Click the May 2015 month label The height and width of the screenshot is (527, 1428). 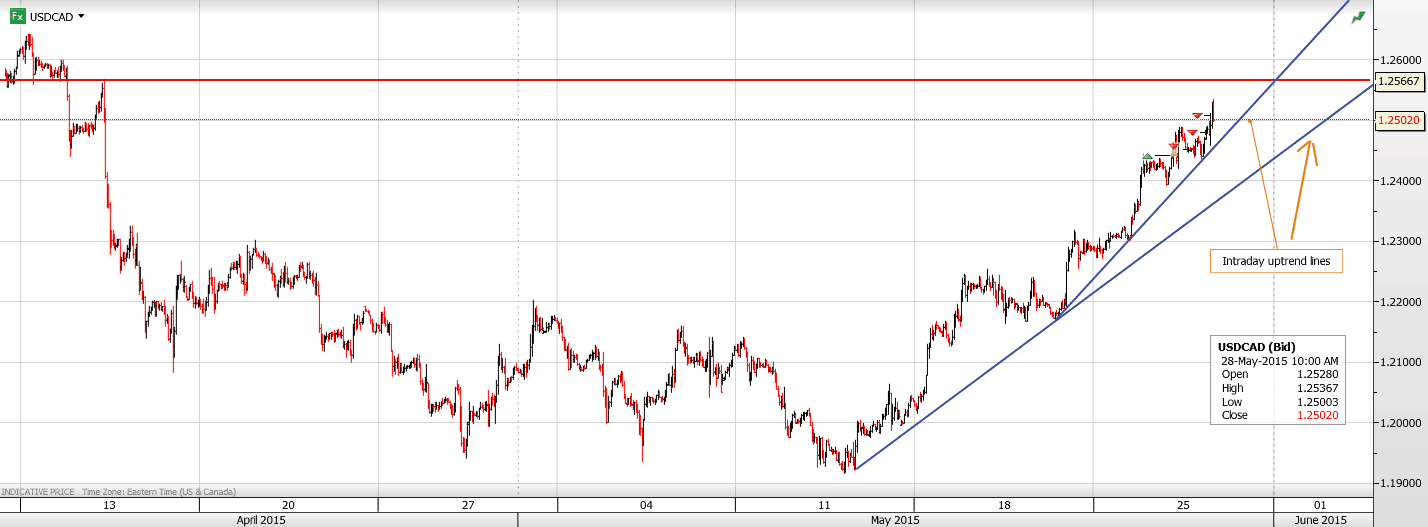(895, 520)
